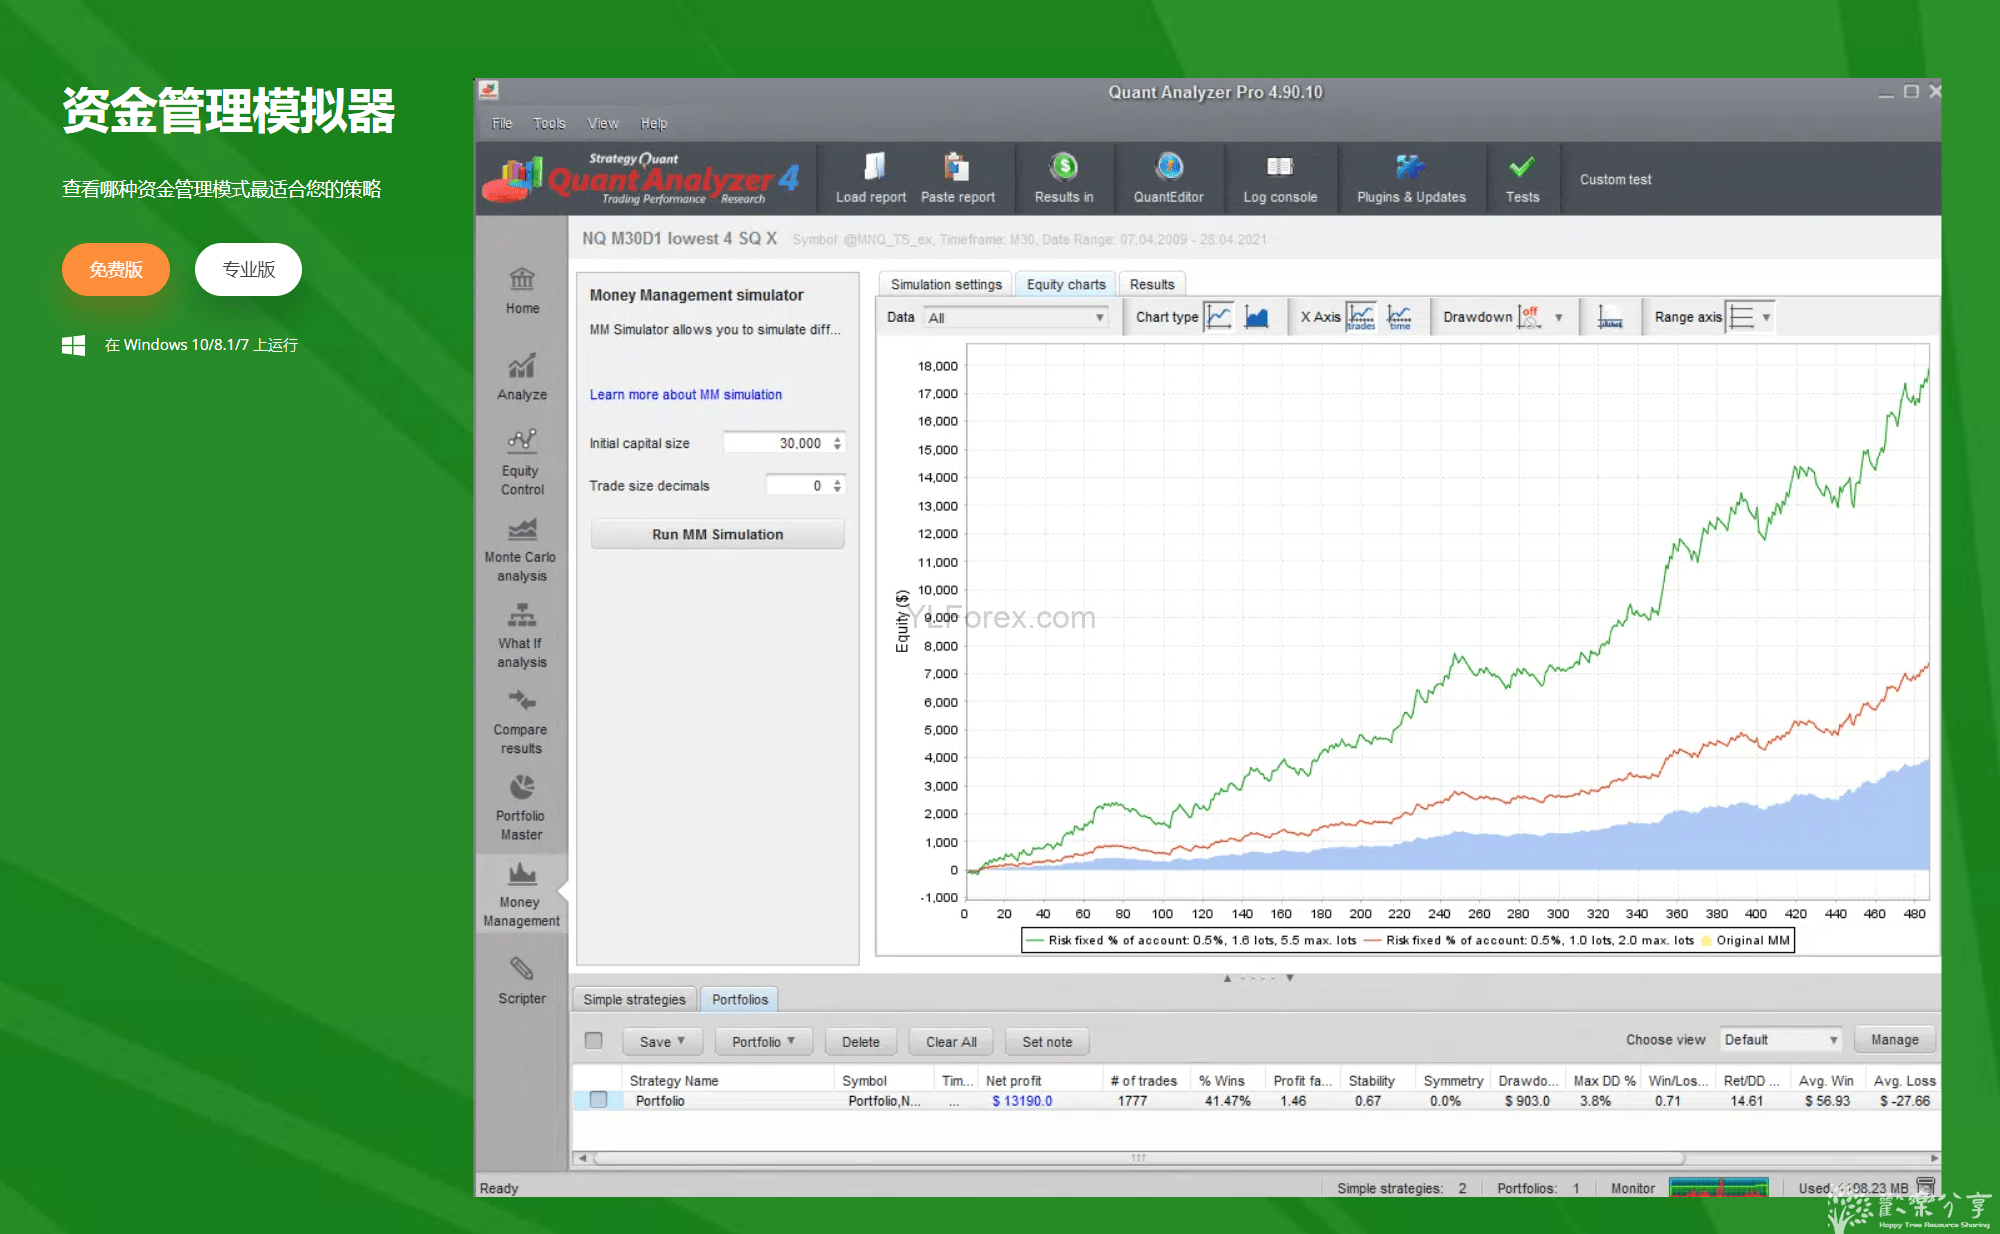Open the Tools menu
Viewport: 2000px width, 1234px height.
tap(549, 123)
